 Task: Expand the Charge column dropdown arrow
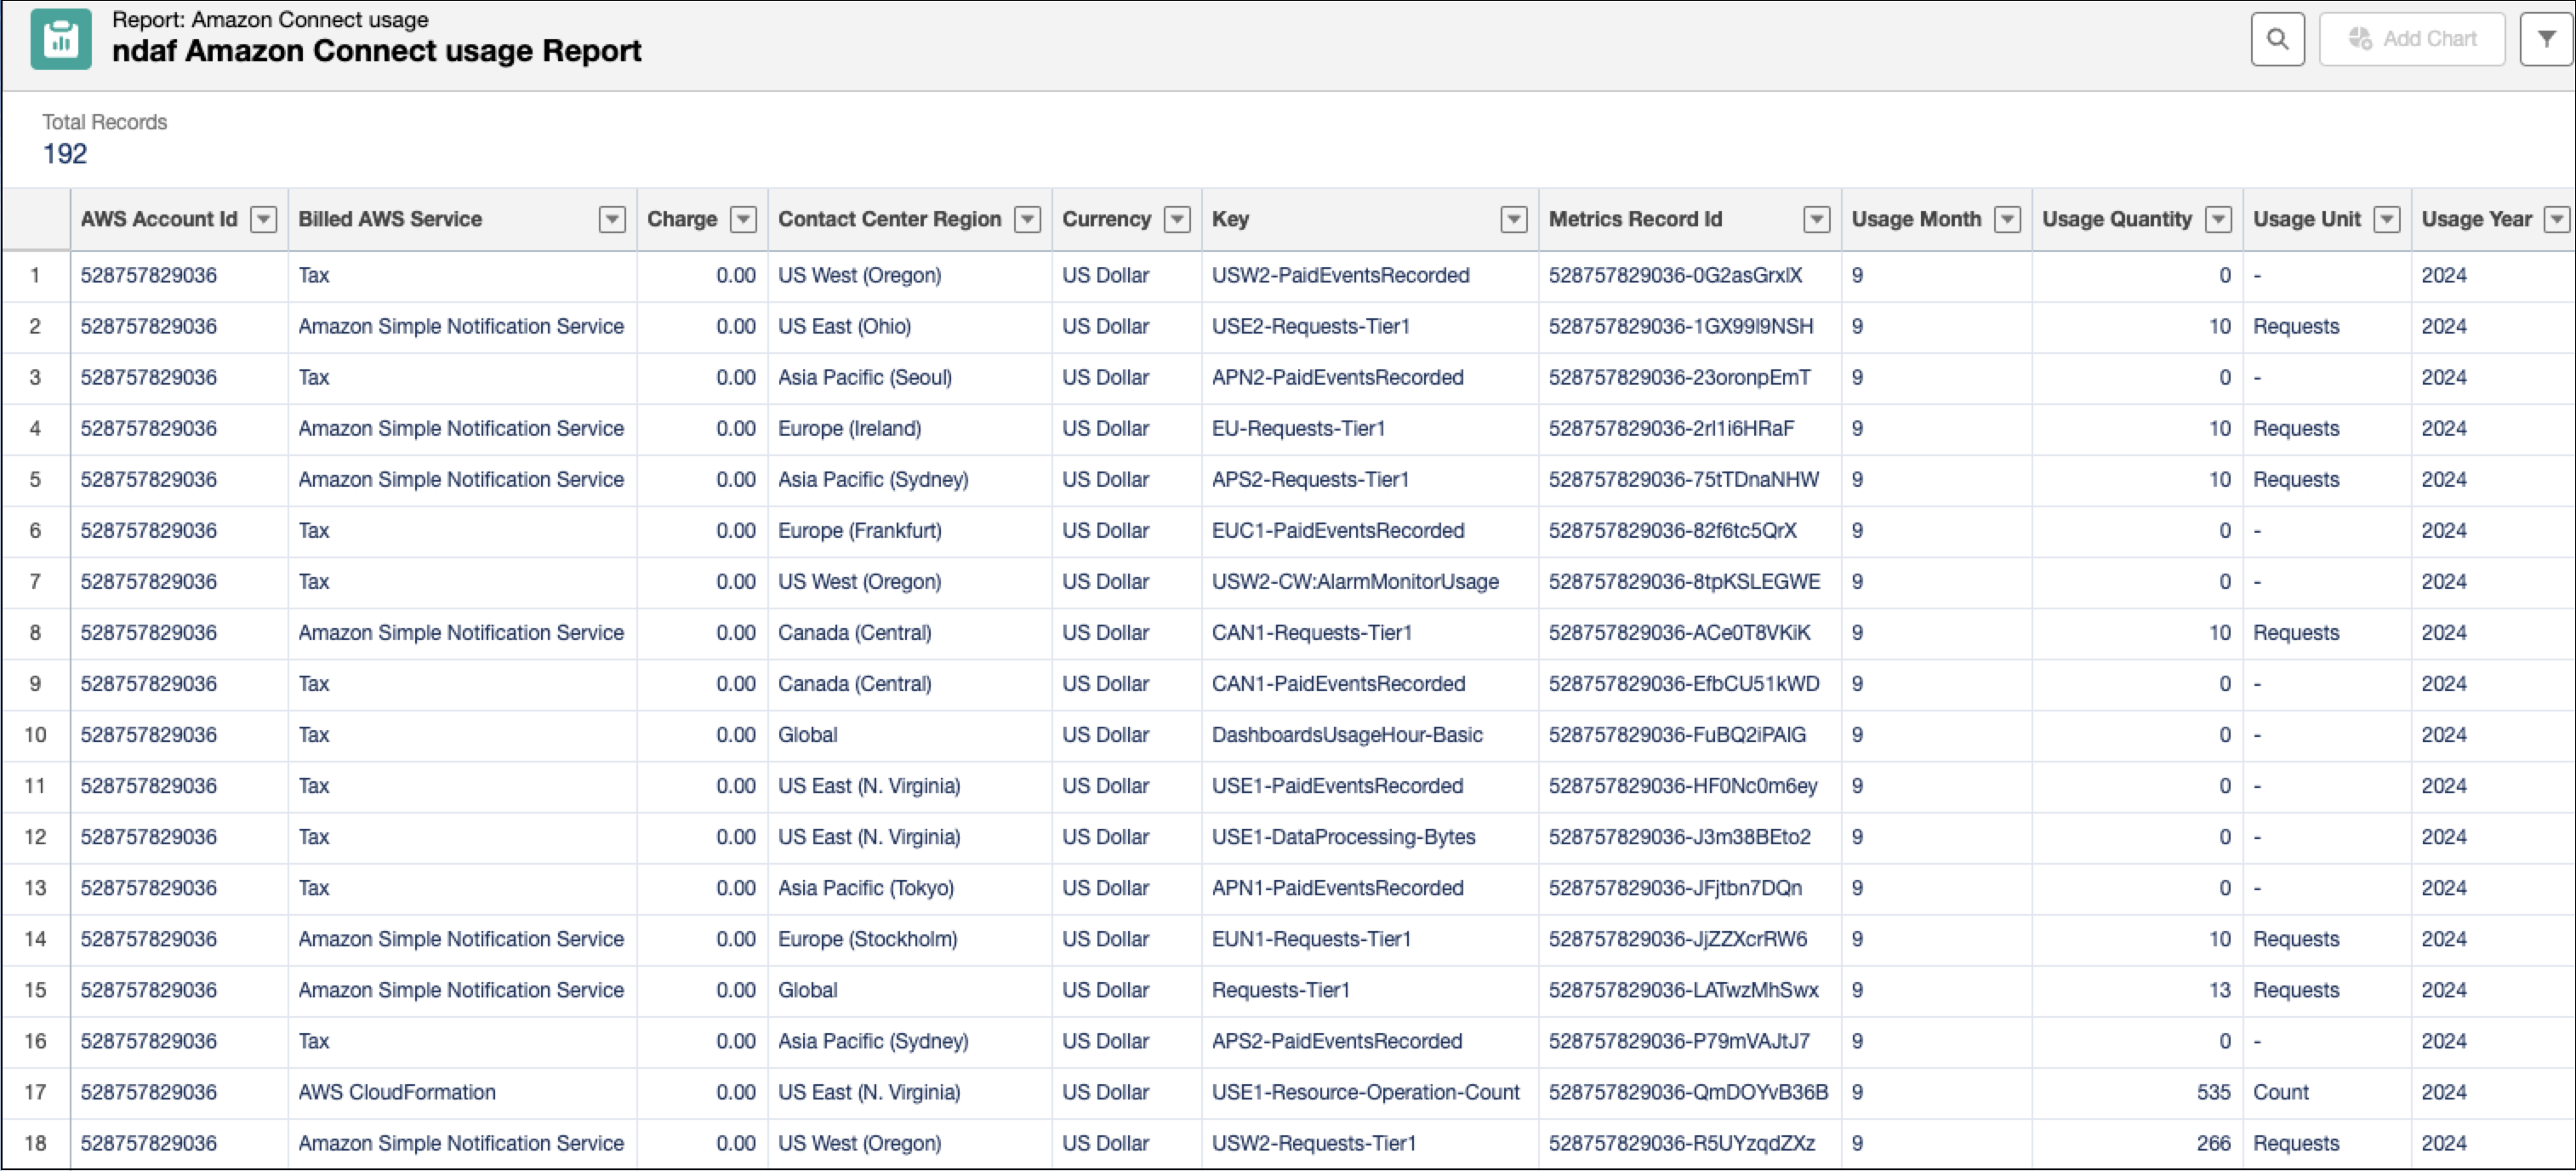(x=743, y=219)
